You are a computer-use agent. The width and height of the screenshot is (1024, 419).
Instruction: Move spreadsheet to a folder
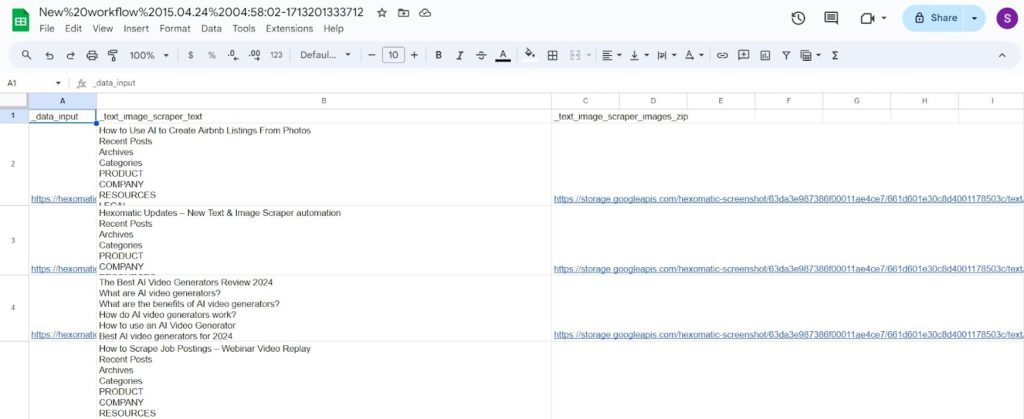(404, 12)
